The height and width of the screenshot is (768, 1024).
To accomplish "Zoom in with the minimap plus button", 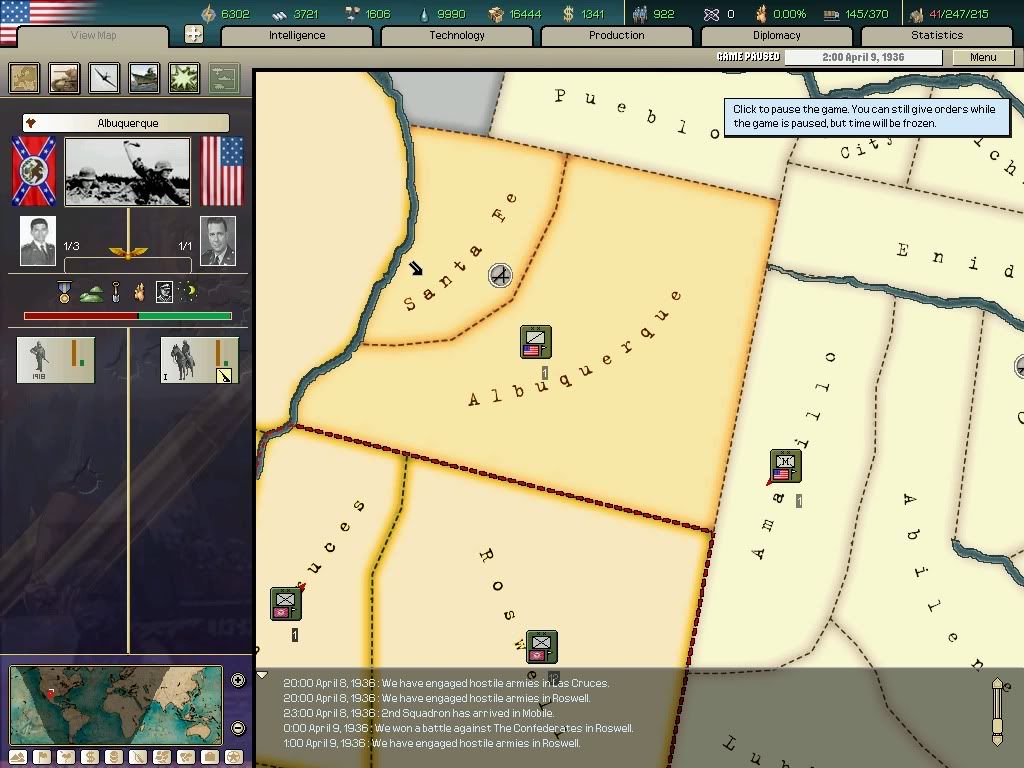I will pos(238,680).
